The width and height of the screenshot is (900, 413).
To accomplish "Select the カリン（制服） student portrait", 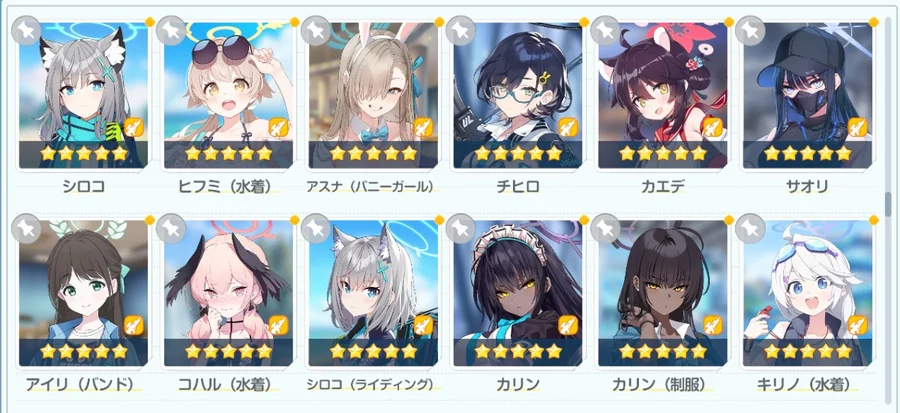I will (662, 293).
